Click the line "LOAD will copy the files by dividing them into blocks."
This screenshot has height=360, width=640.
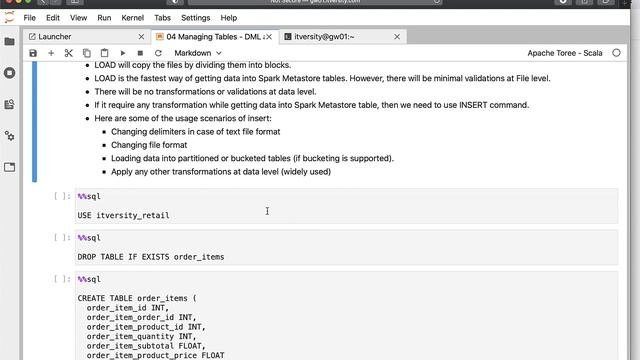pyautogui.click(x=193, y=65)
